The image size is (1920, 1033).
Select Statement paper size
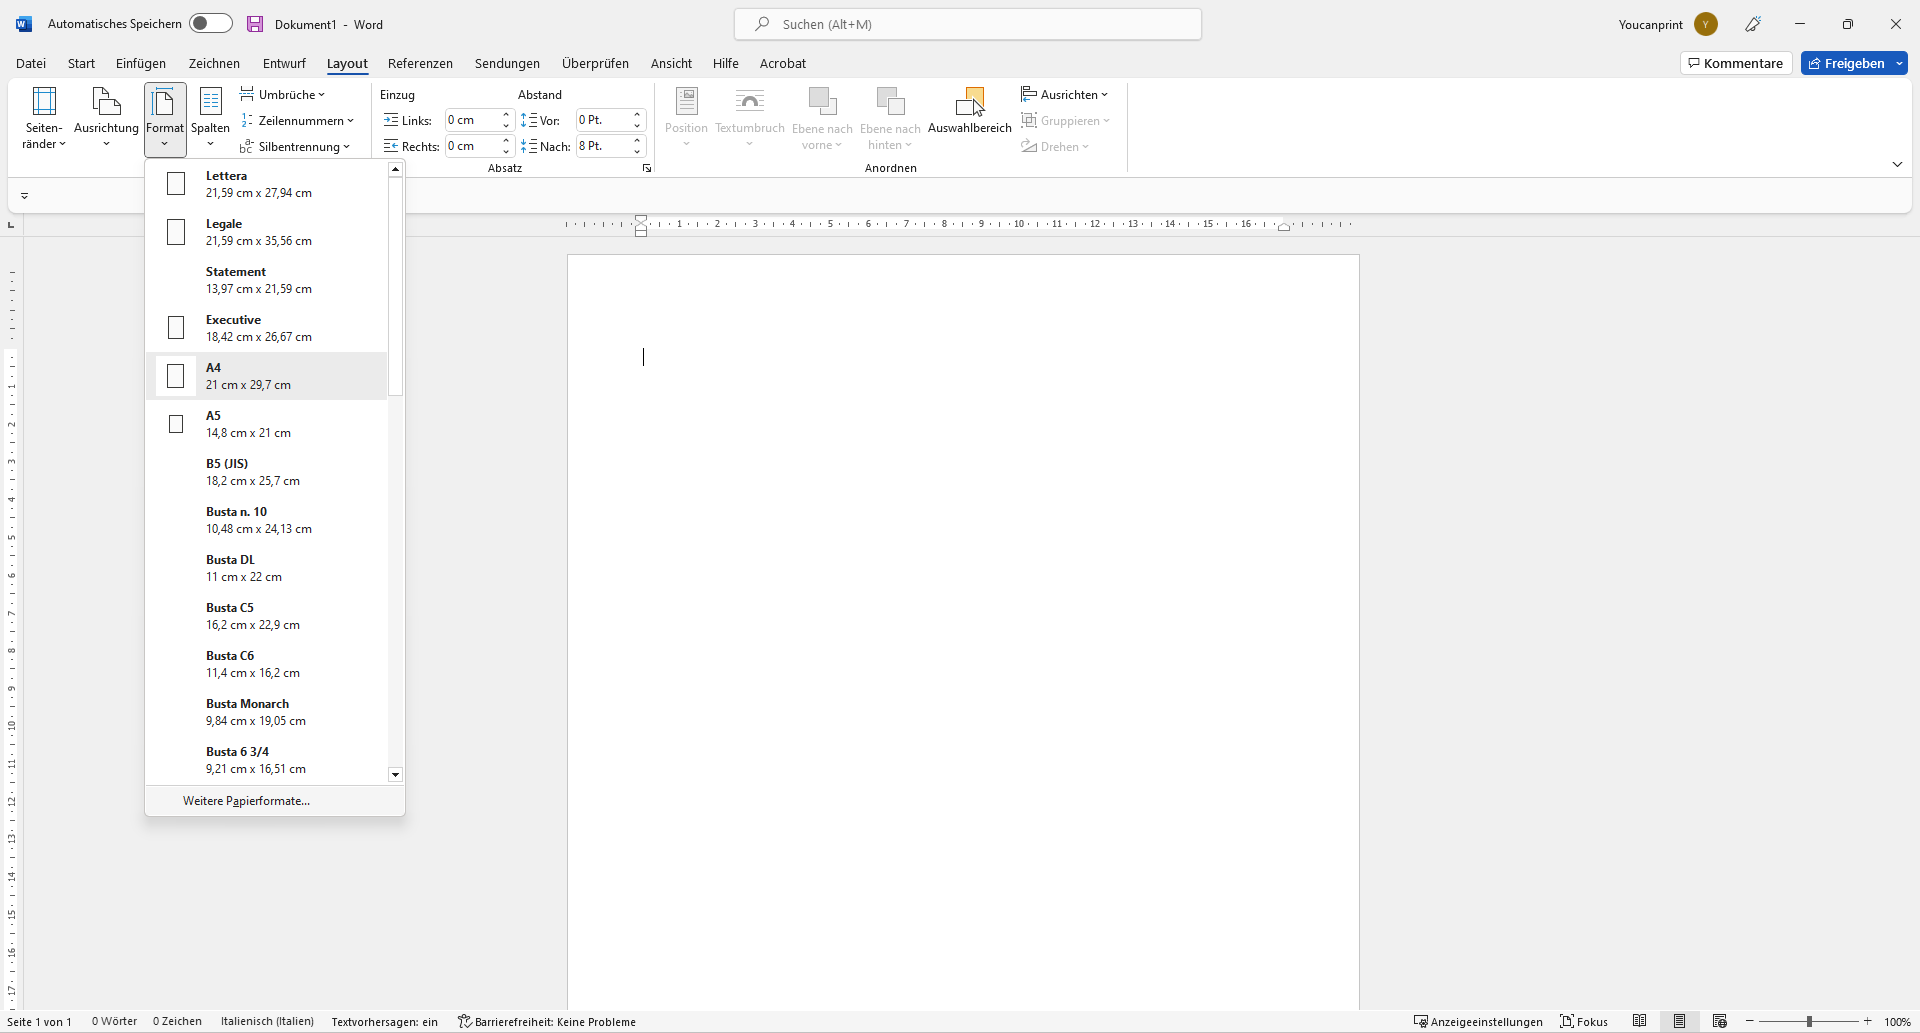(x=266, y=280)
